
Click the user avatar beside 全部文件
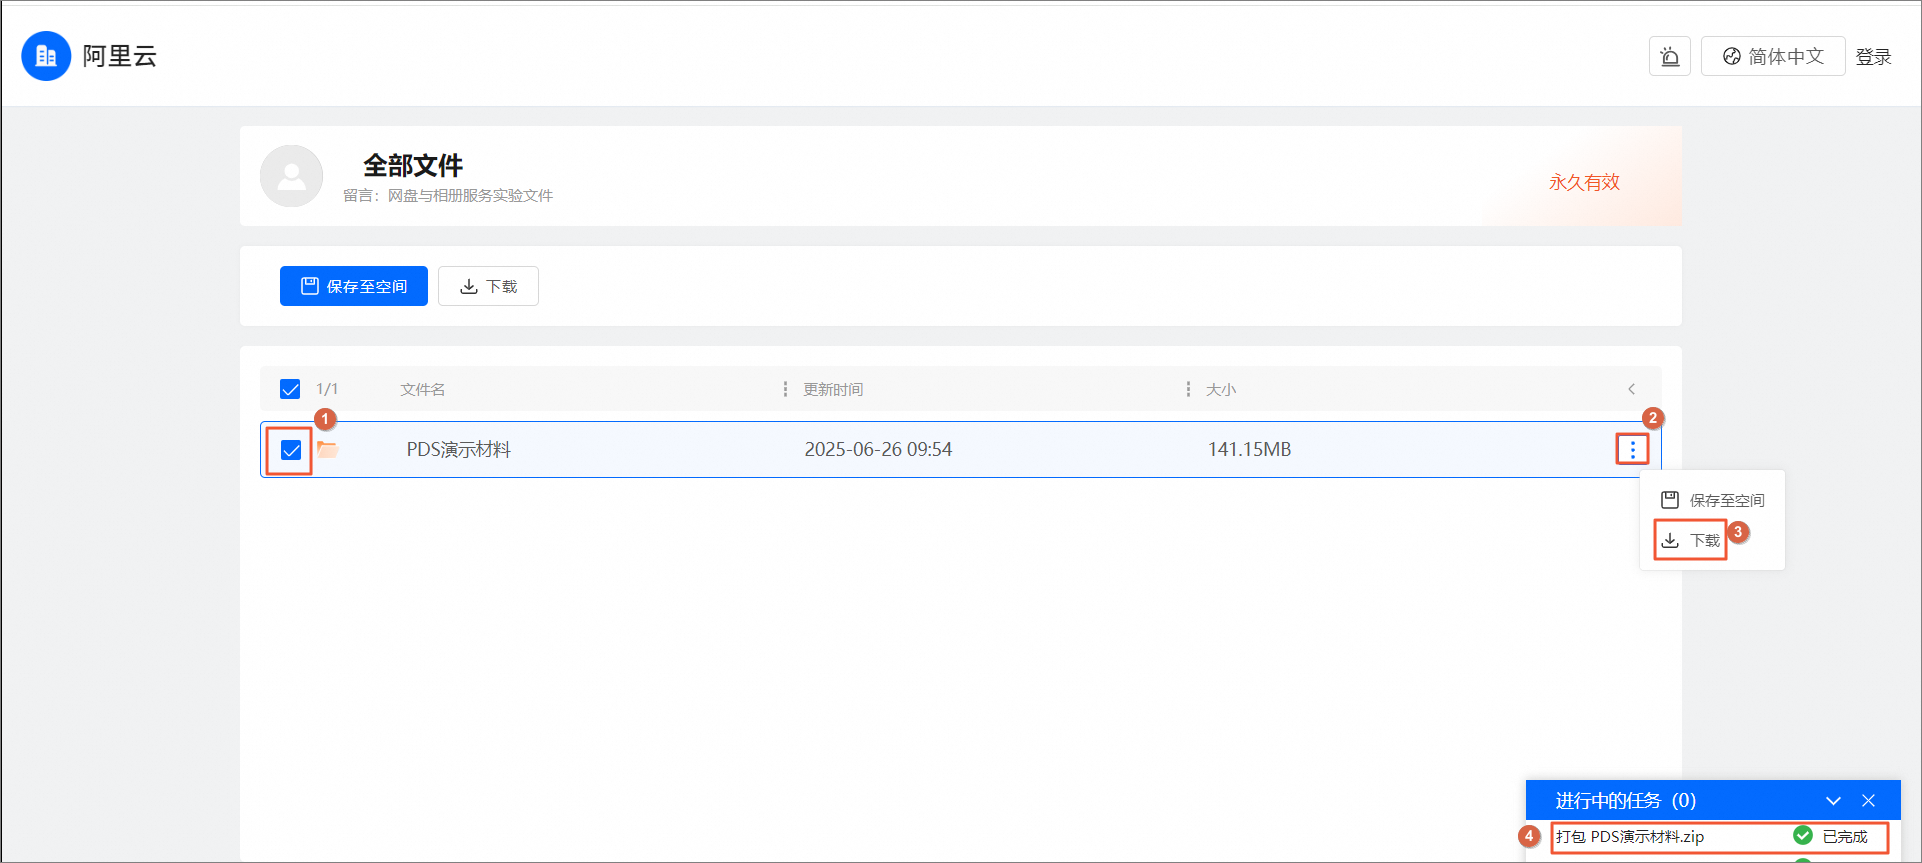tap(291, 176)
